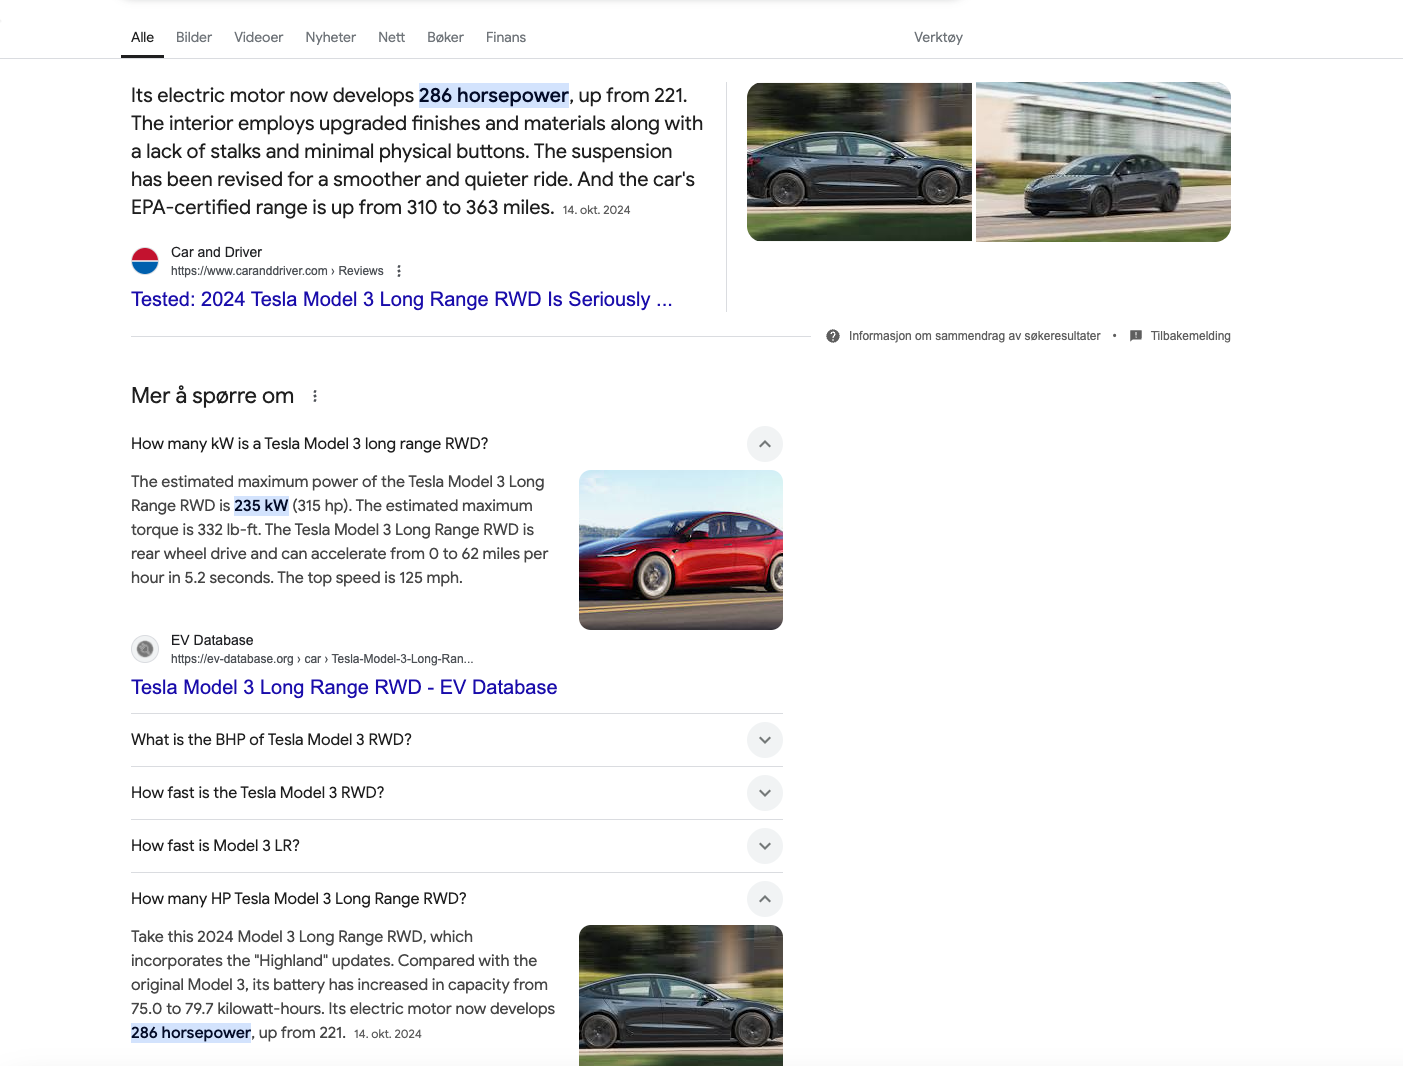1403x1066 pixels.
Task: Click the Car and Driver favicon
Action: 145,261
